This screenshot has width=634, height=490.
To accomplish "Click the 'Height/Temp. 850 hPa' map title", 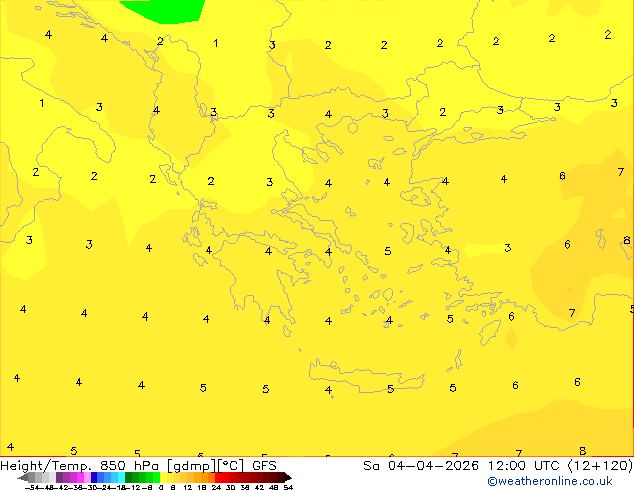I will tap(79, 466).
